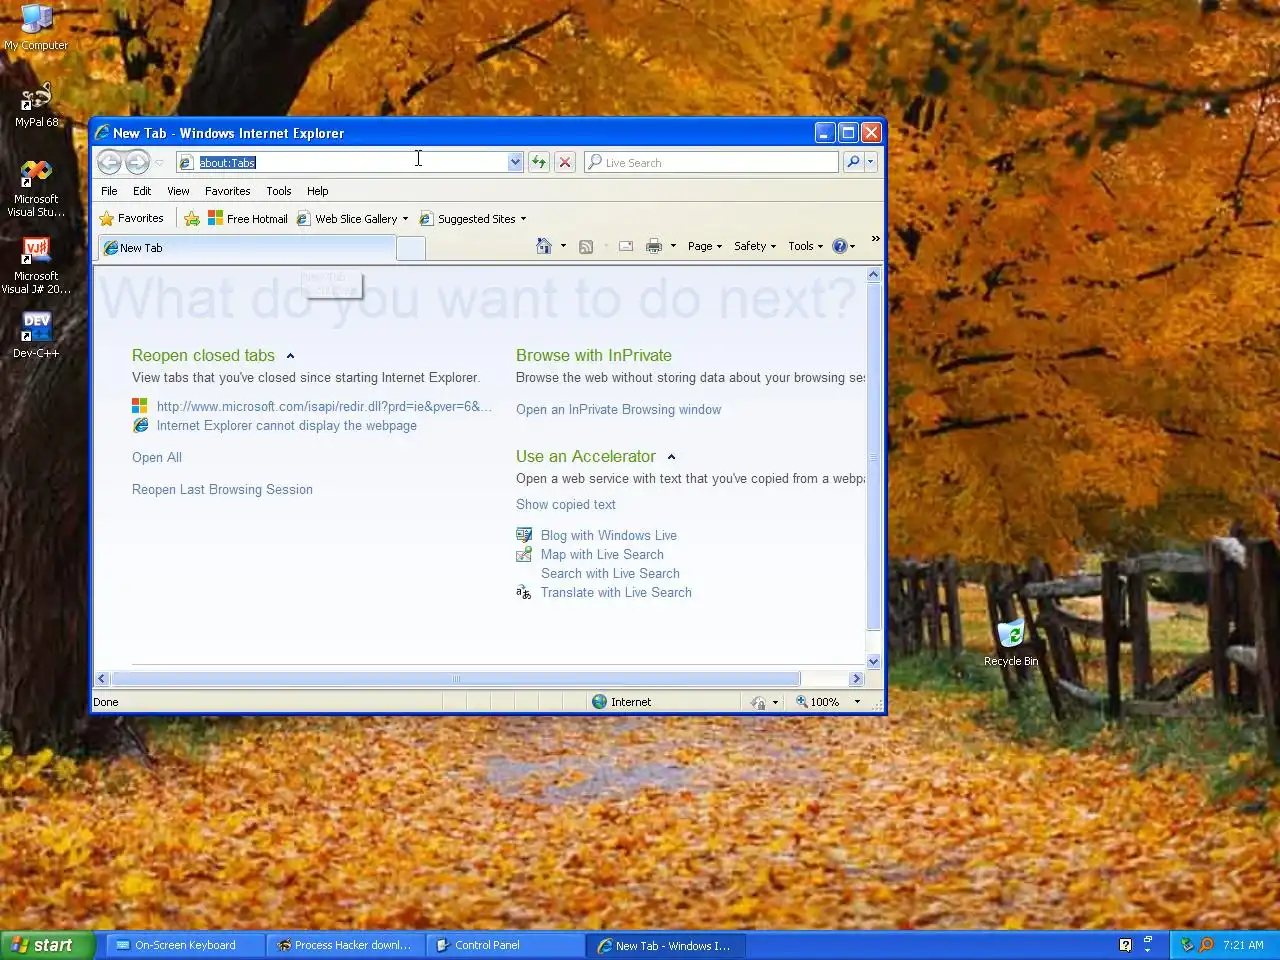Image resolution: width=1280 pixels, height=960 pixels.
Task: Open the File menu
Action: click(109, 191)
